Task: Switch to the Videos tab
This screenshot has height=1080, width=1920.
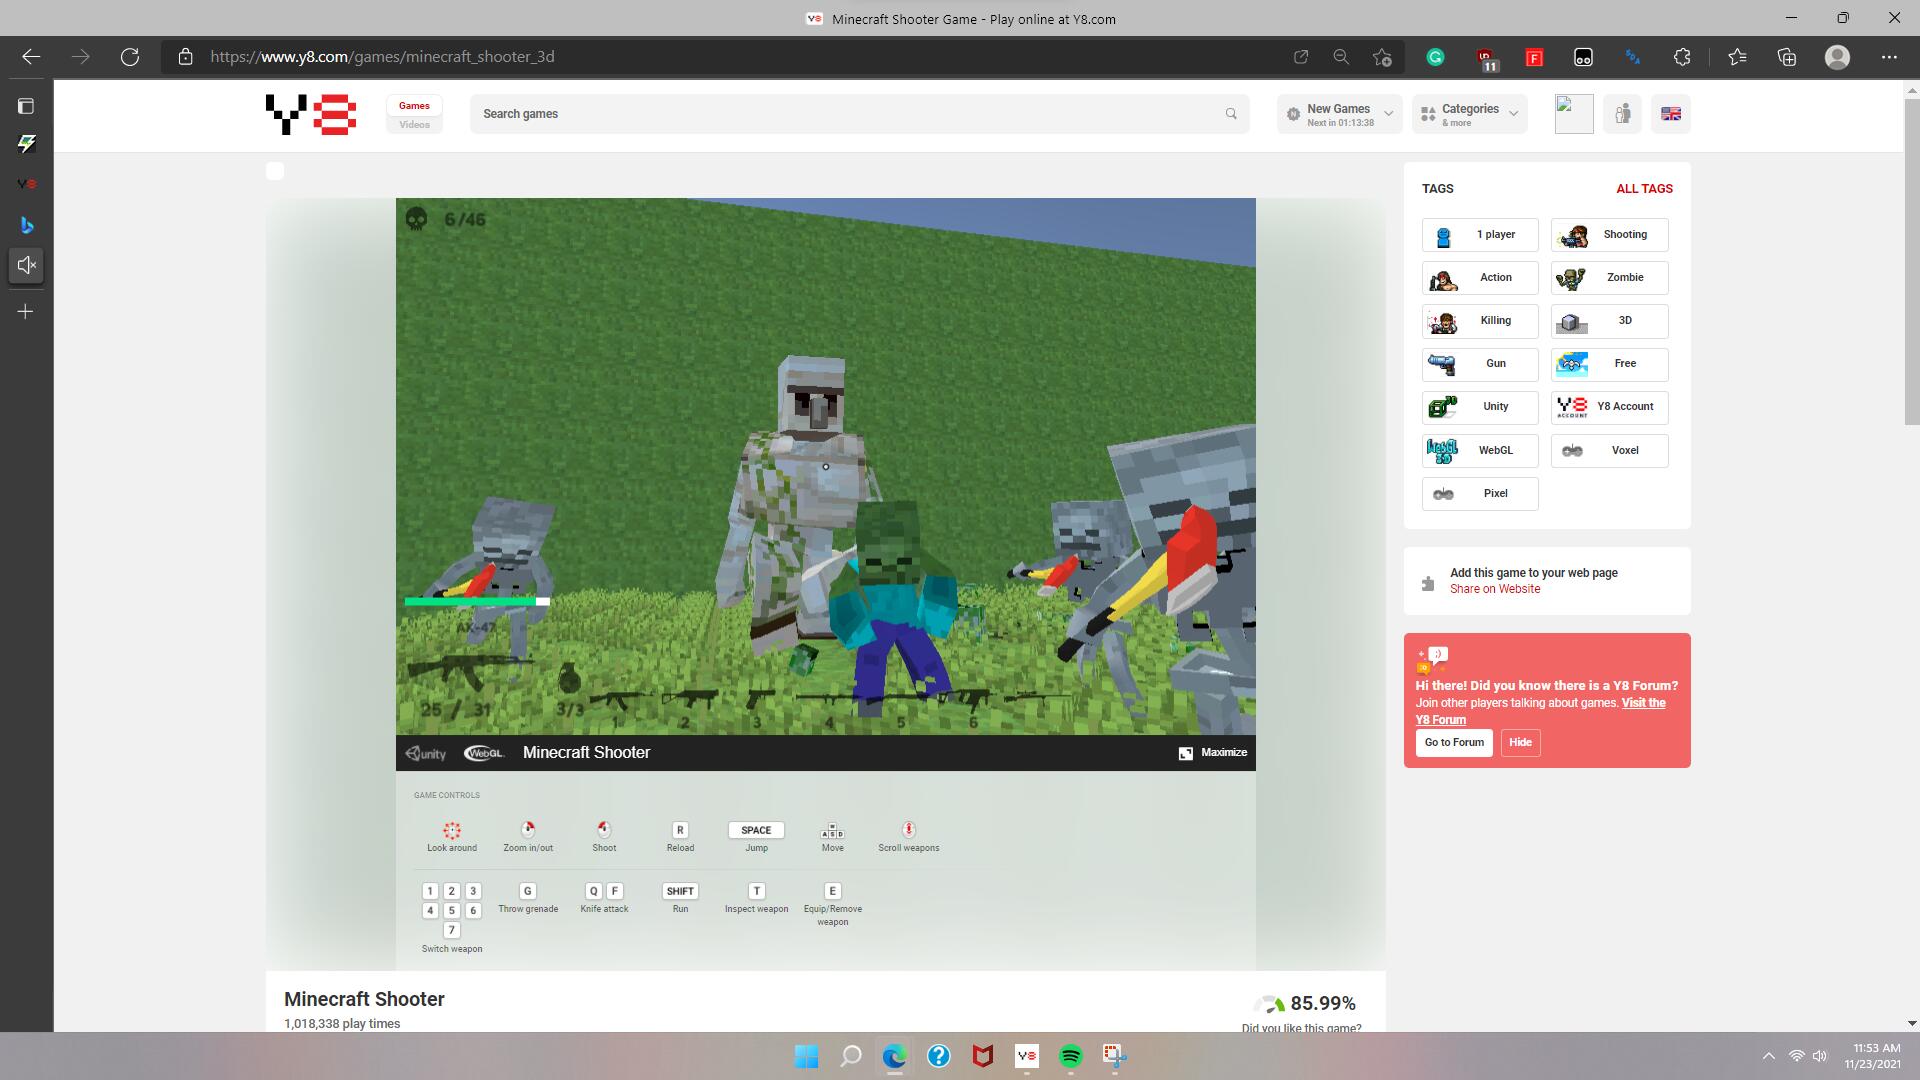Action: tap(414, 125)
